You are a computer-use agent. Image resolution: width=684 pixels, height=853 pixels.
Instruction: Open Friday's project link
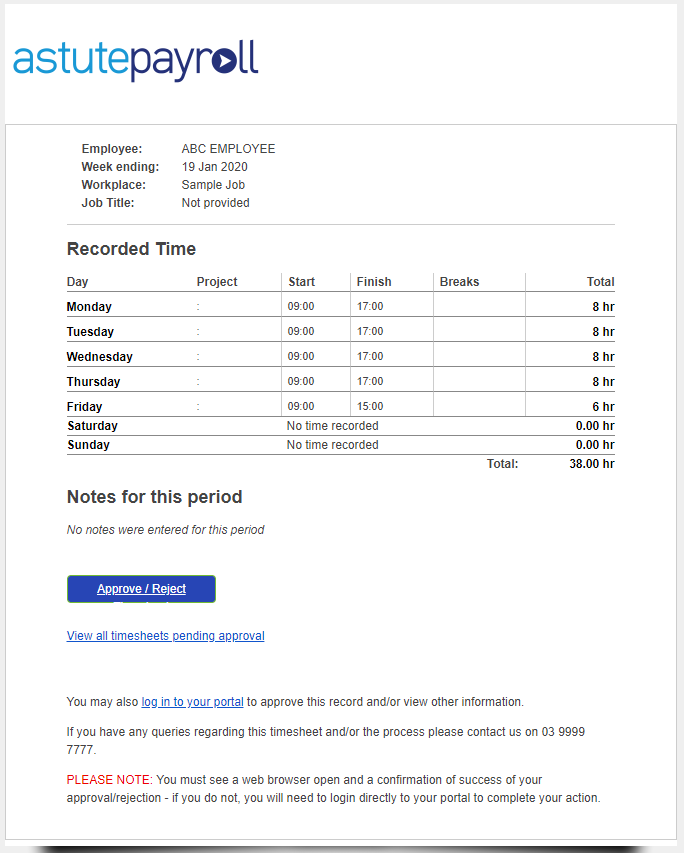(200, 406)
